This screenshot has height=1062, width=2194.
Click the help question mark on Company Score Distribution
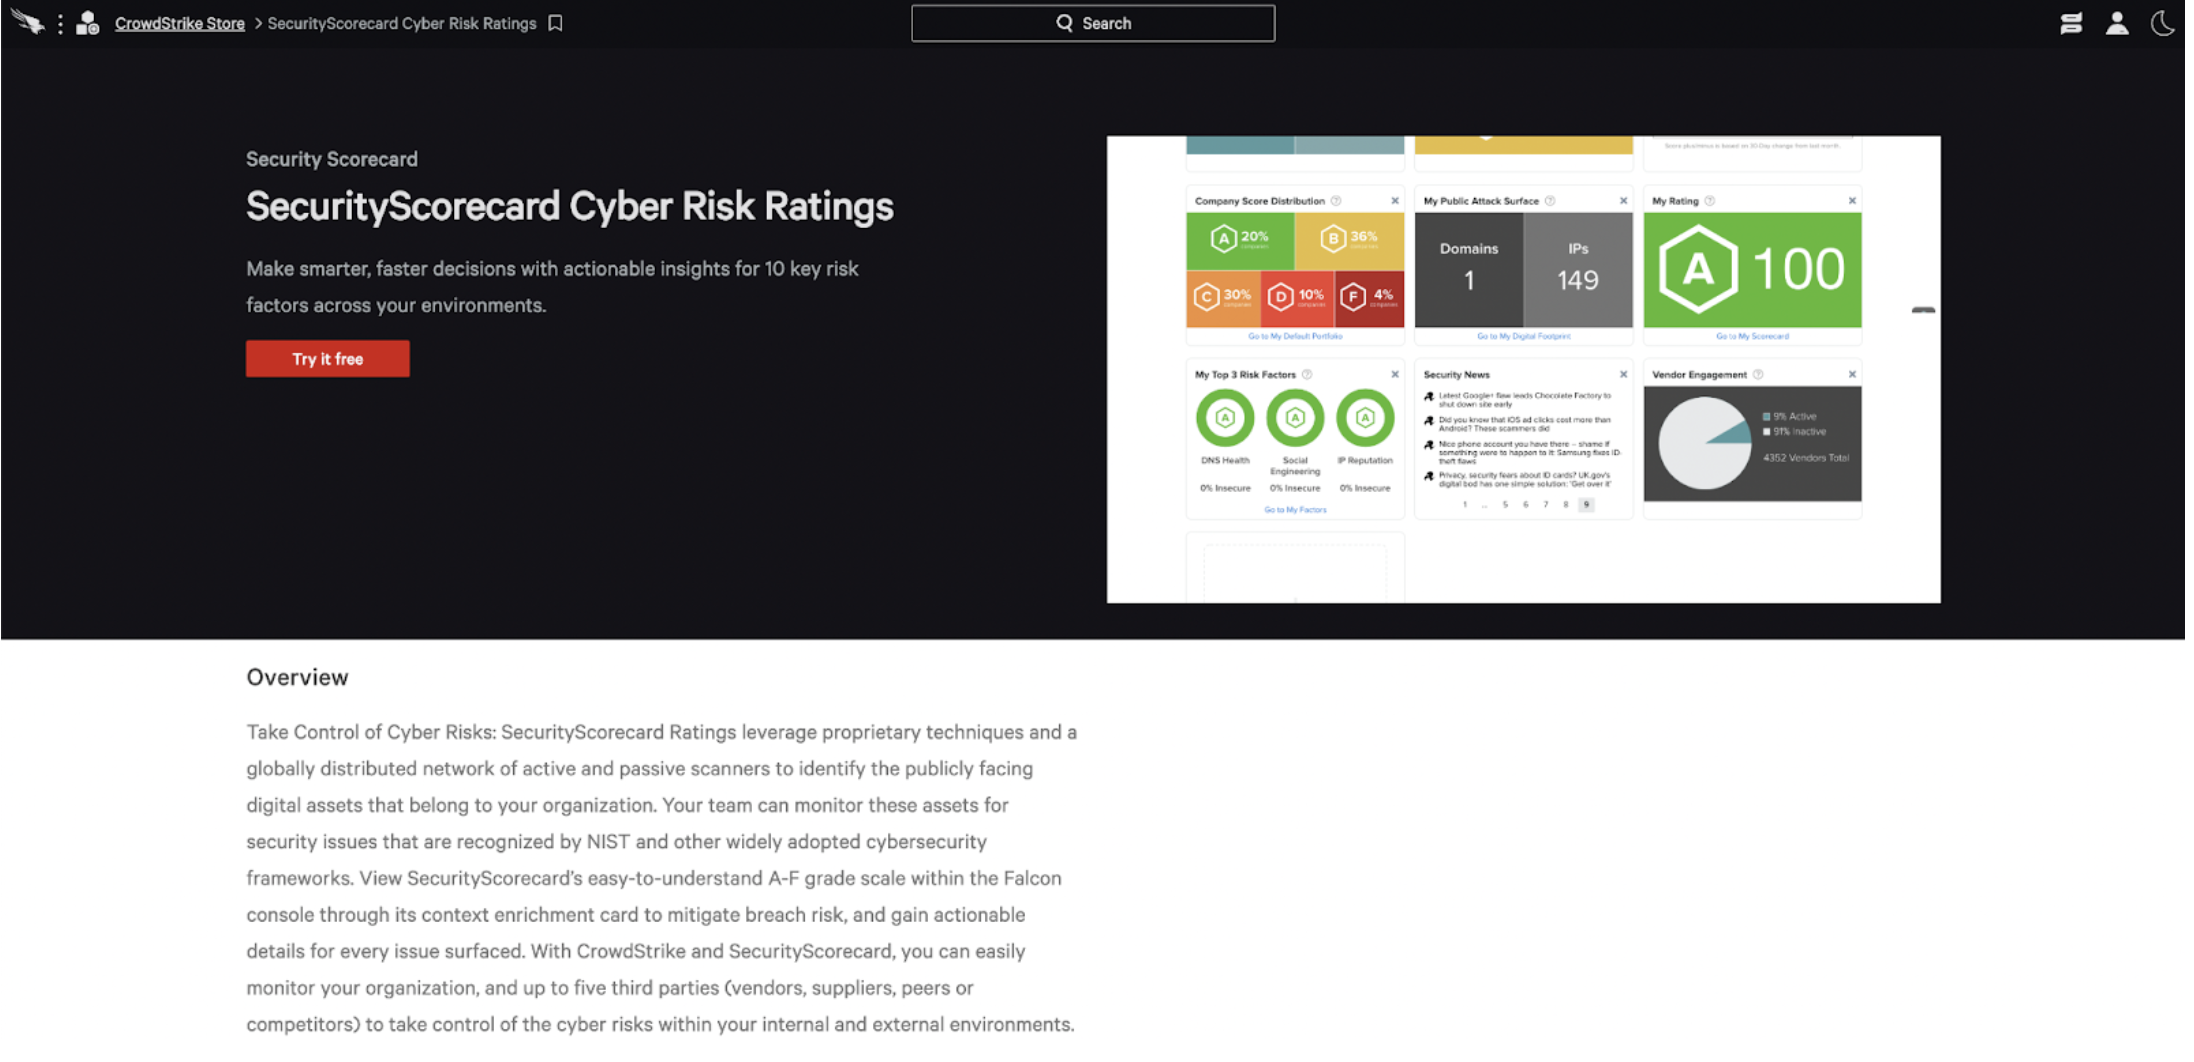coord(1335,201)
